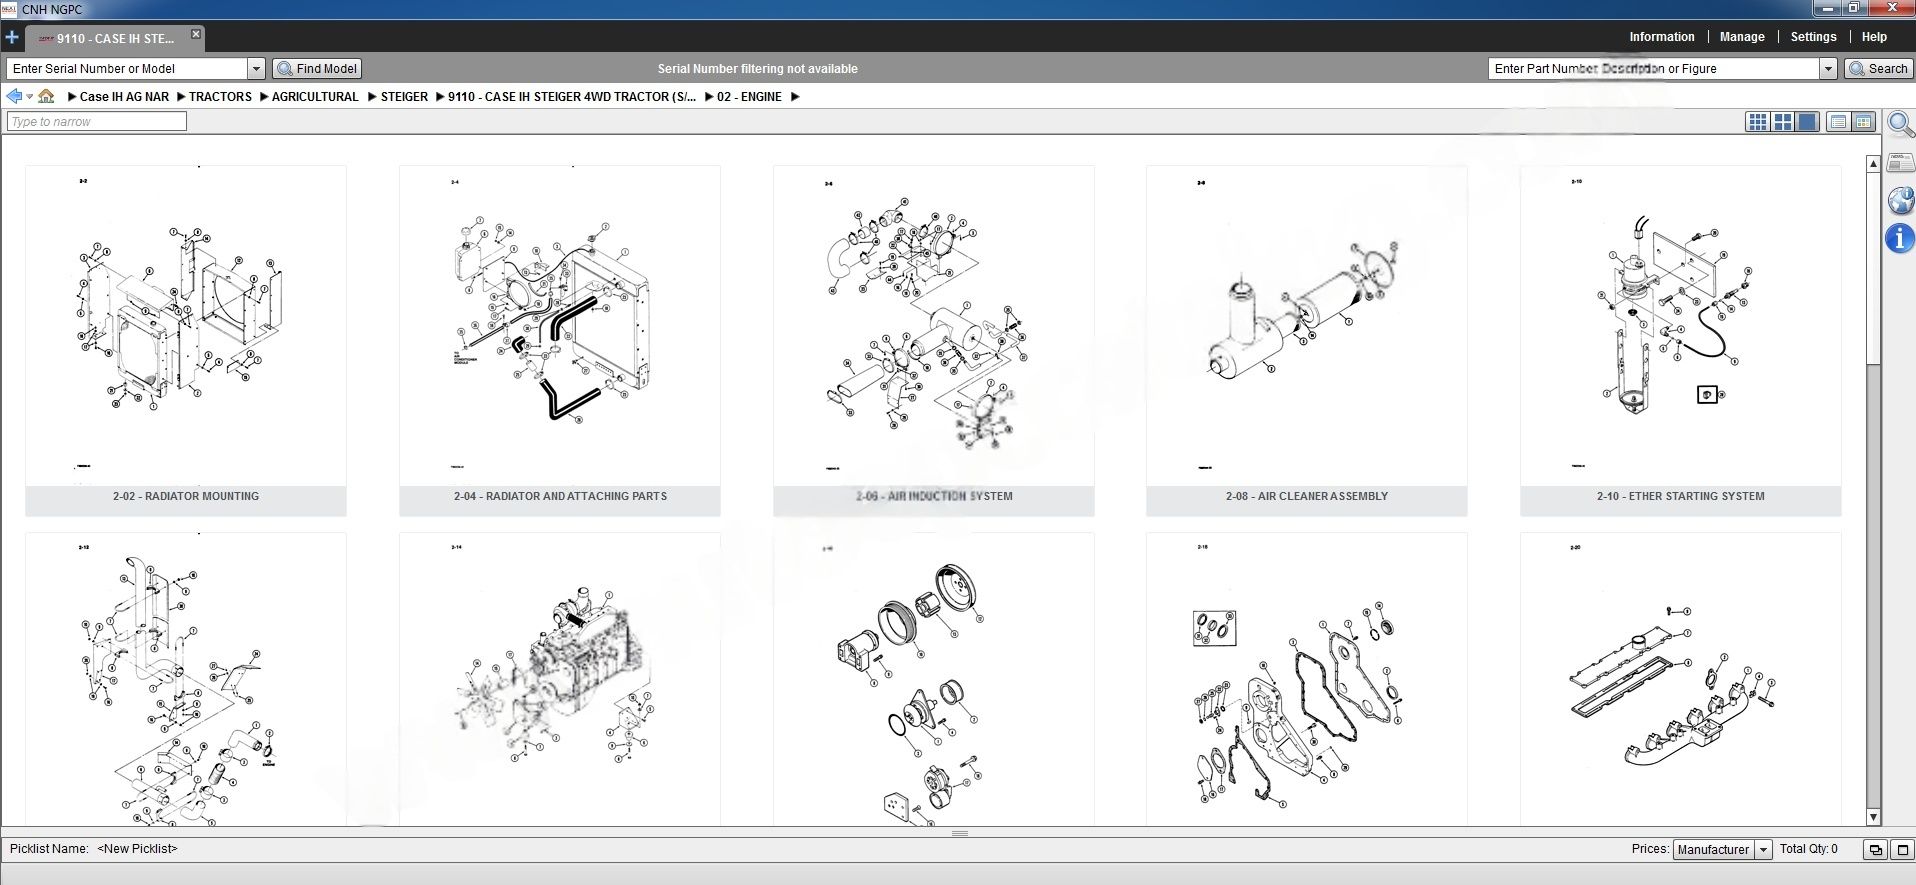Click the globe information icon
This screenshot has width=1916, height=885.
pyautogui.click(x=1900, y=200)
